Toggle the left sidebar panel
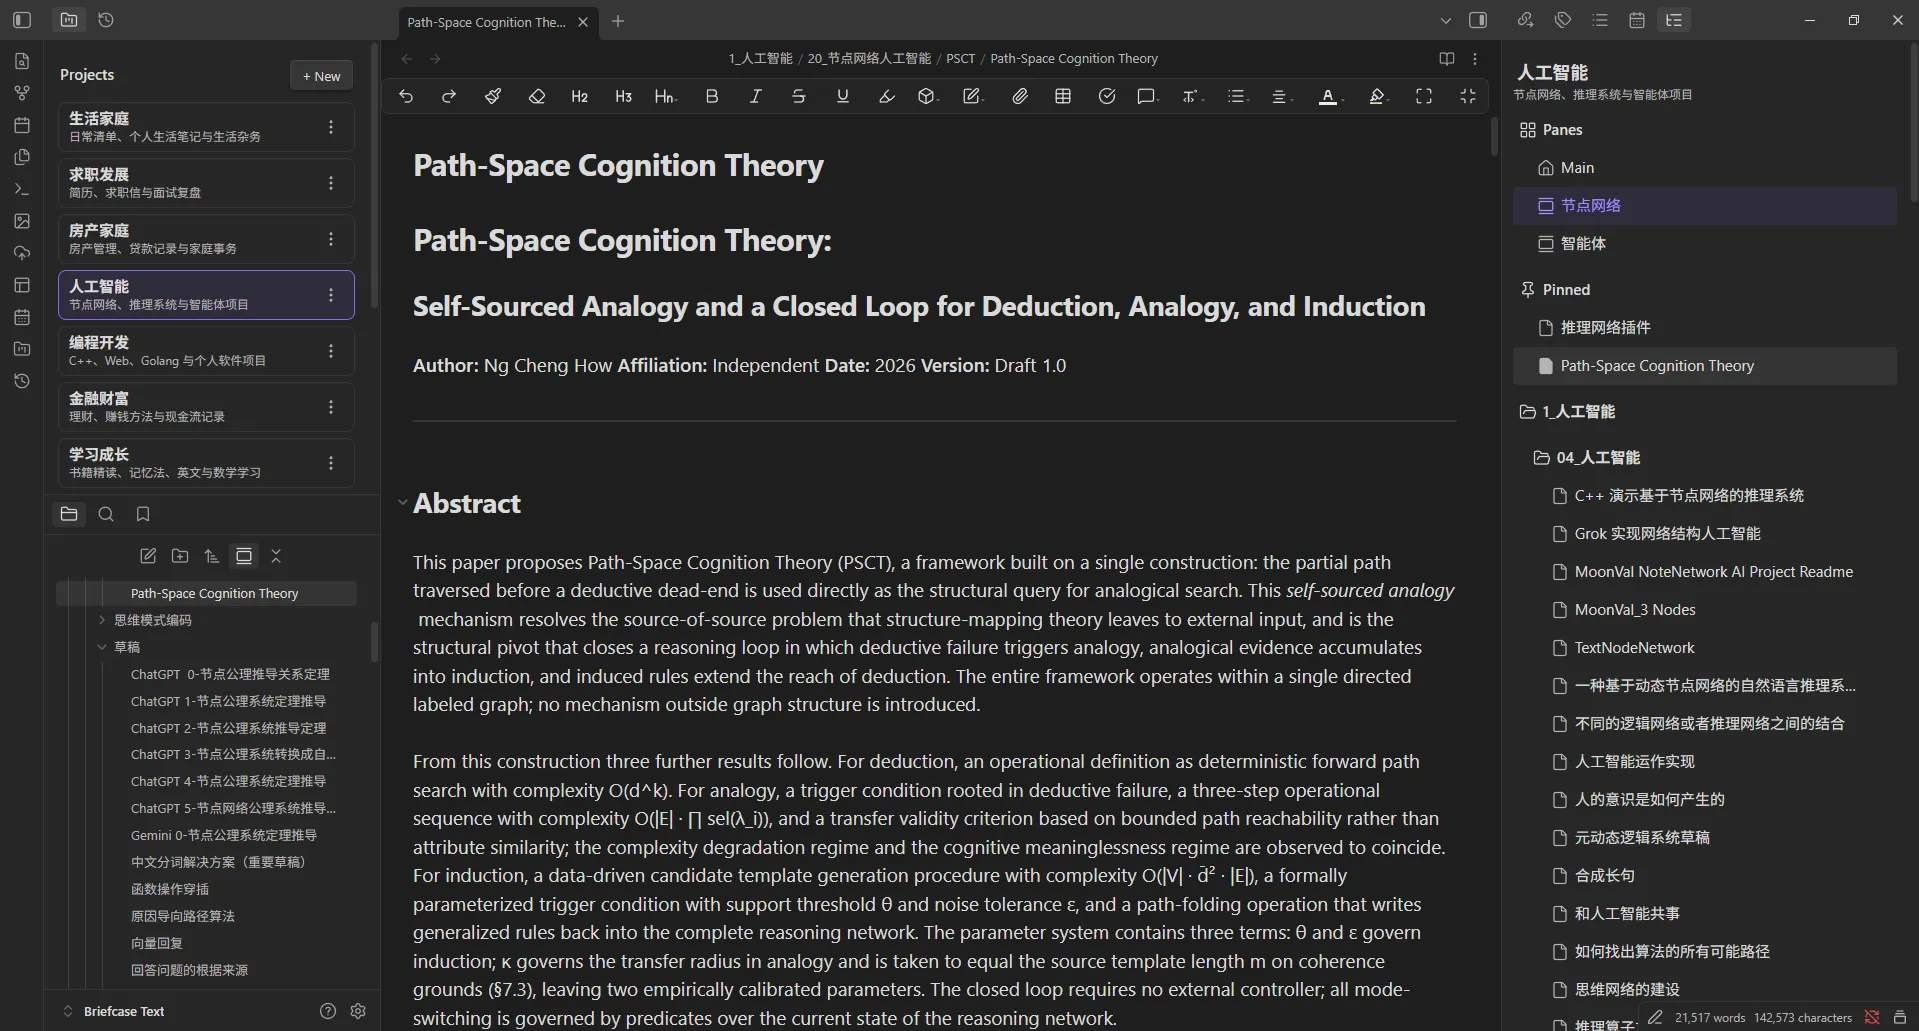This screenshot has height=1031, width=1919. tap(22, 20)
